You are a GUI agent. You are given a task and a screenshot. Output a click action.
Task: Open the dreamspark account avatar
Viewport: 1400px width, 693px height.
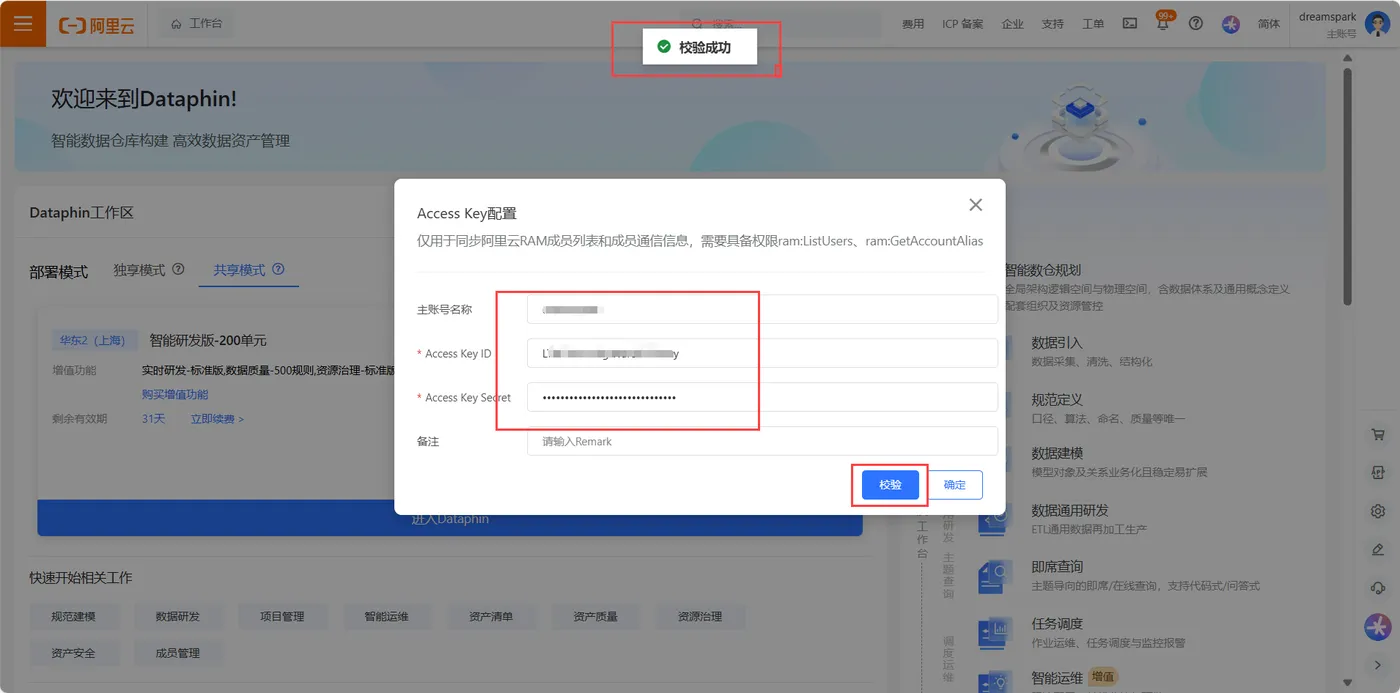tap(1376, 23)
